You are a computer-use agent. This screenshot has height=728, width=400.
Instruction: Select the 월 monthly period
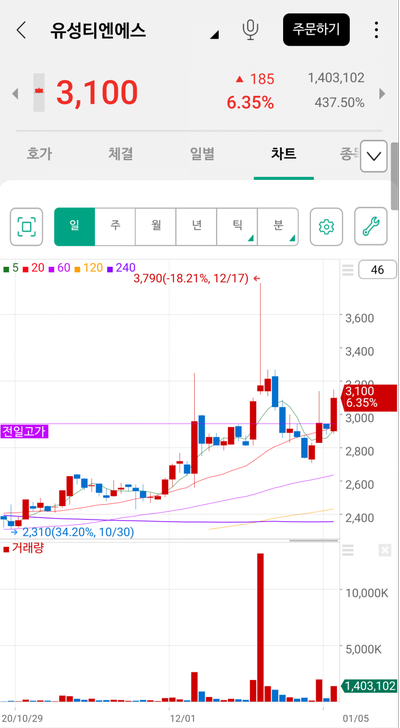point(155,226)
